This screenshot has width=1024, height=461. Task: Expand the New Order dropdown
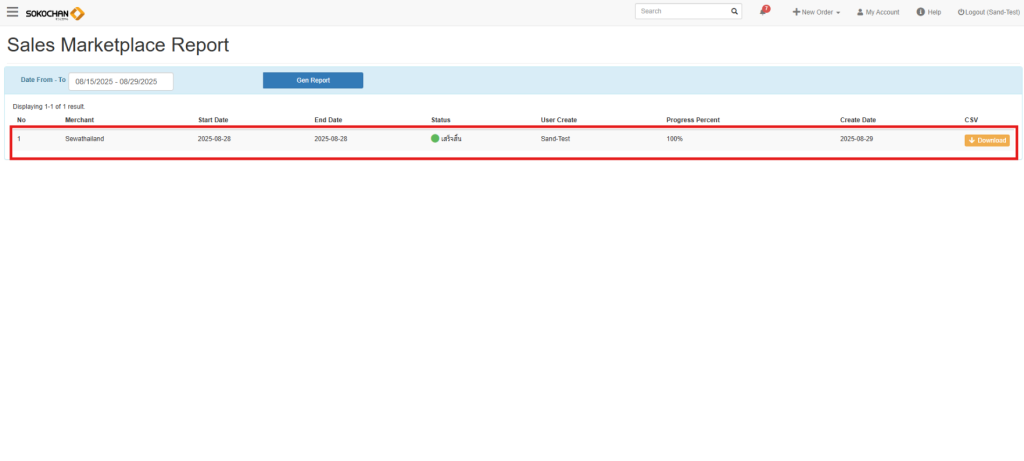tap(816, 12)
